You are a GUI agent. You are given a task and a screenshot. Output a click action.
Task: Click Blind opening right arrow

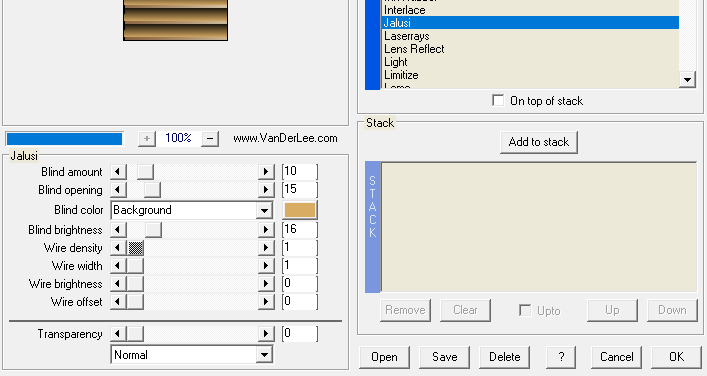point(266,190)
